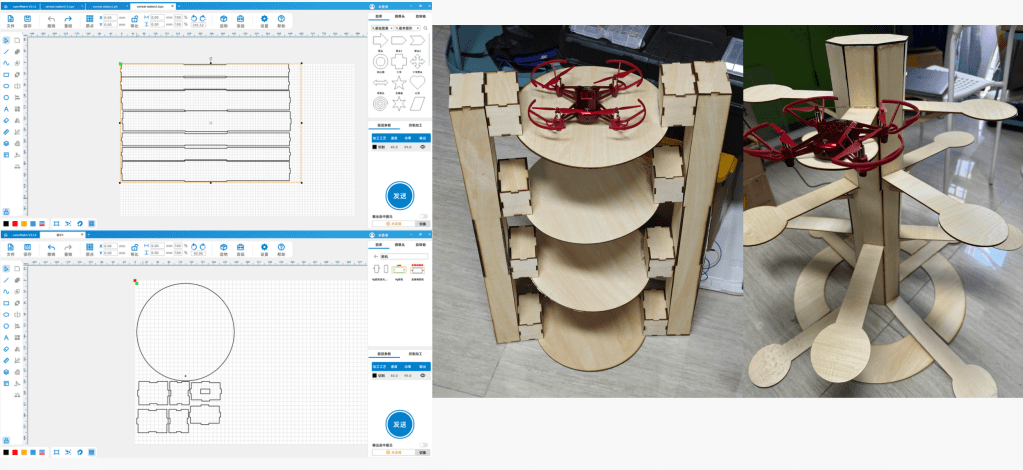
Task: Pick the red color swatch in top window
Action: coord(15,223)
